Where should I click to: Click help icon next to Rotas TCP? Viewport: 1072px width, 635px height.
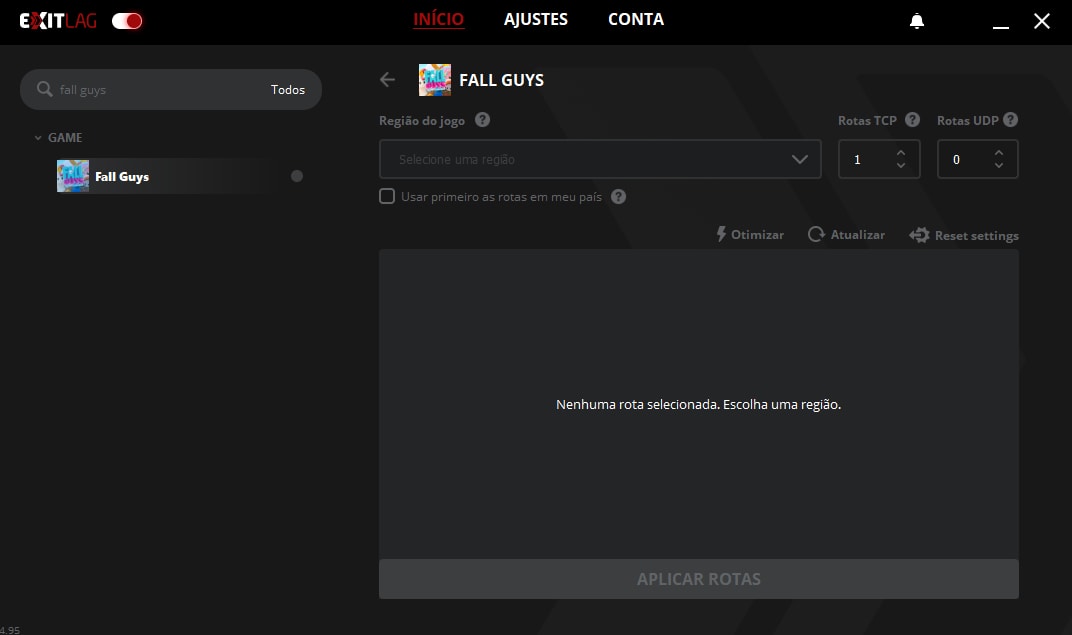tap(912, 120)
